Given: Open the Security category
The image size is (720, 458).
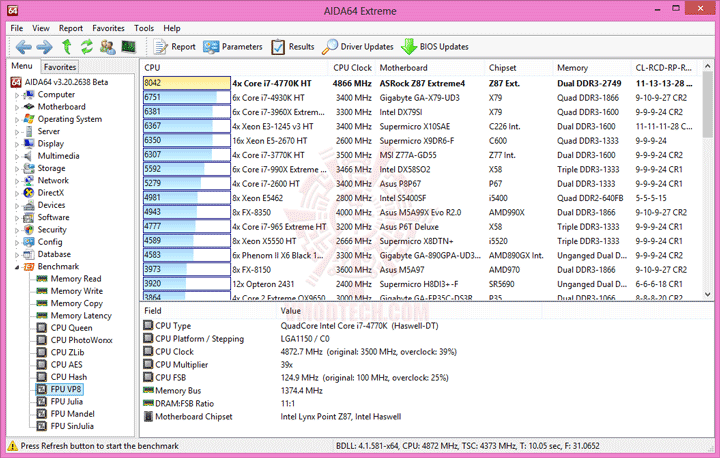Looking at the screenshot, I should pos(52,230).
